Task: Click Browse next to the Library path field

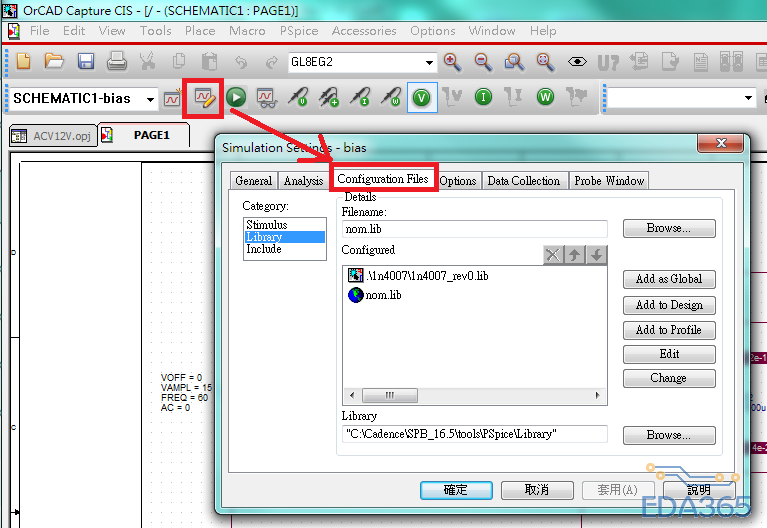Action: [669, 435]
